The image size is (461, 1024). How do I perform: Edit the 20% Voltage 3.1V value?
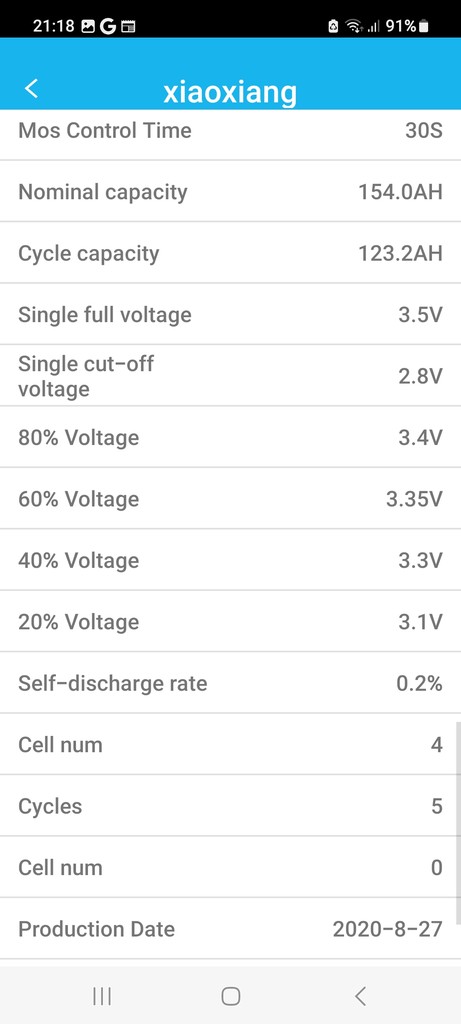tap(421, 622)
